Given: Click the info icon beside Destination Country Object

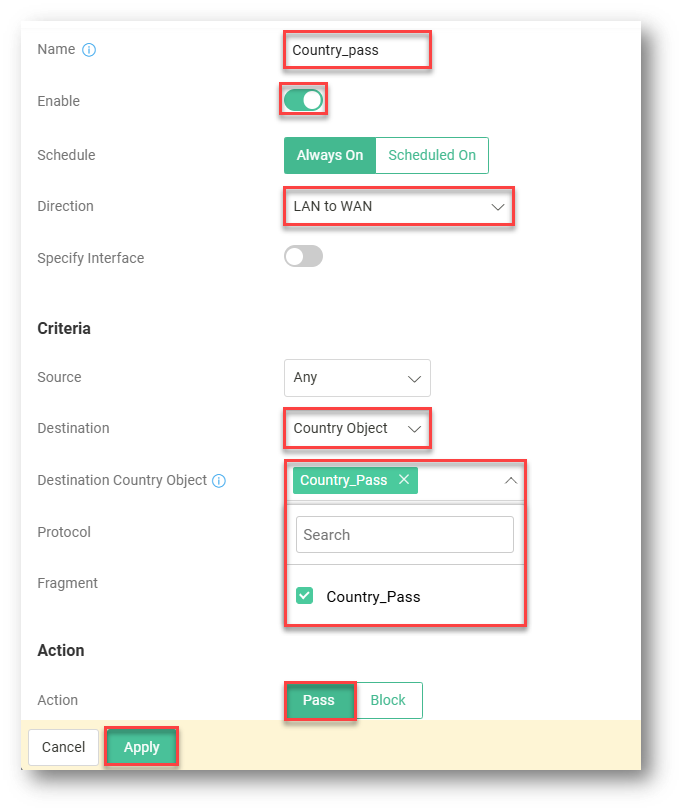Looking at the screenshot, I should [219, 481].
